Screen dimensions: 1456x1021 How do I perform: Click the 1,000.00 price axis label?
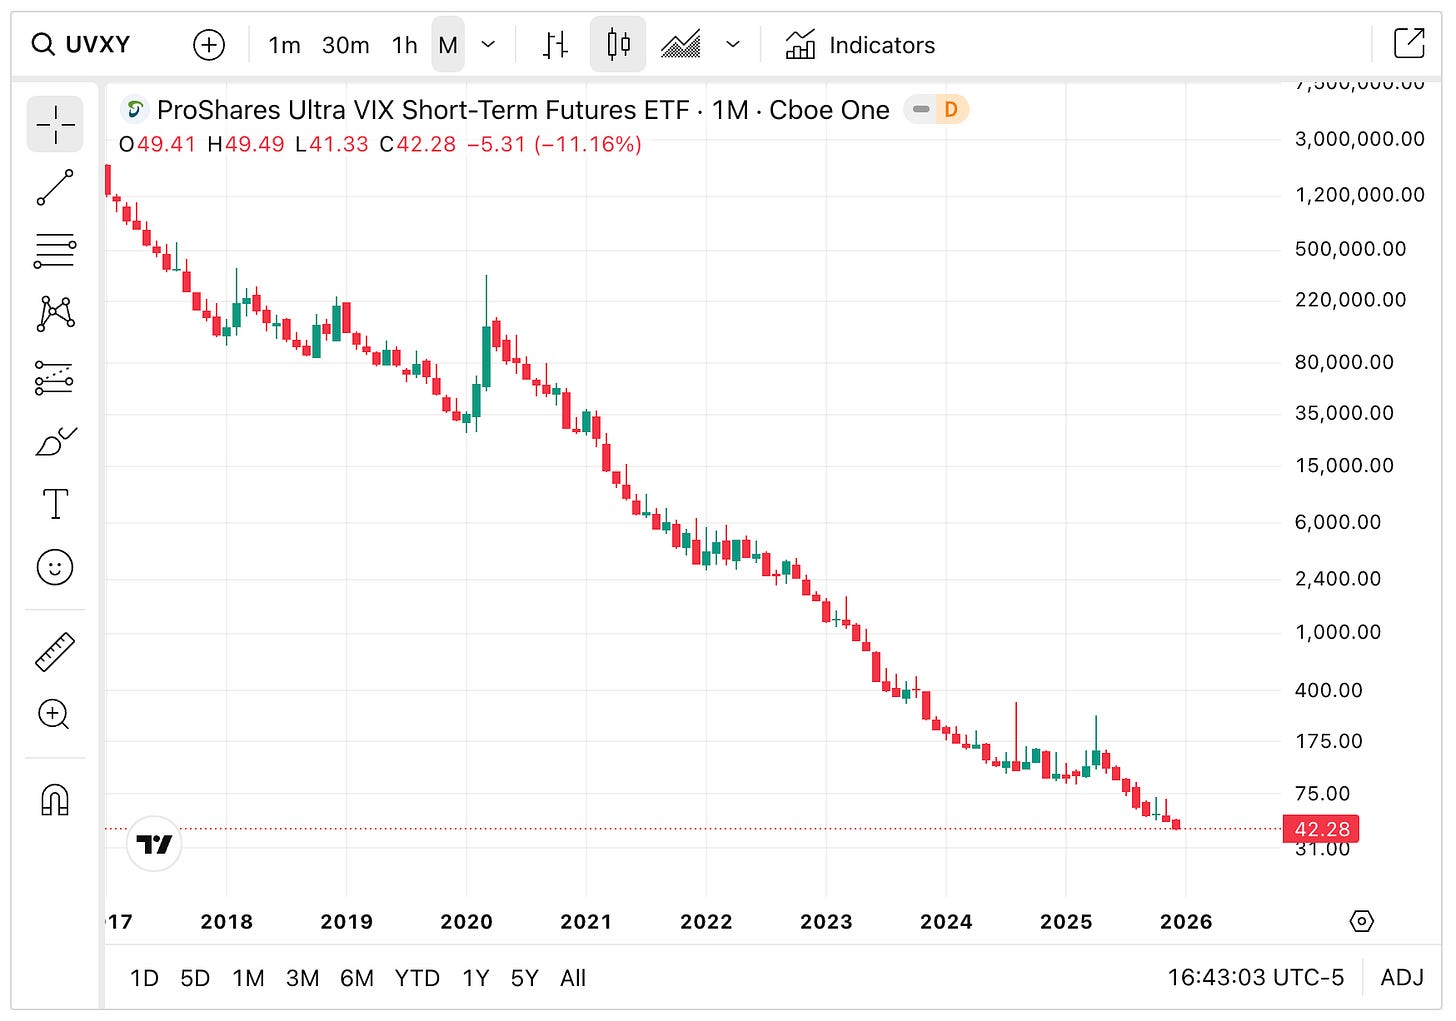tap(1338, 632)
